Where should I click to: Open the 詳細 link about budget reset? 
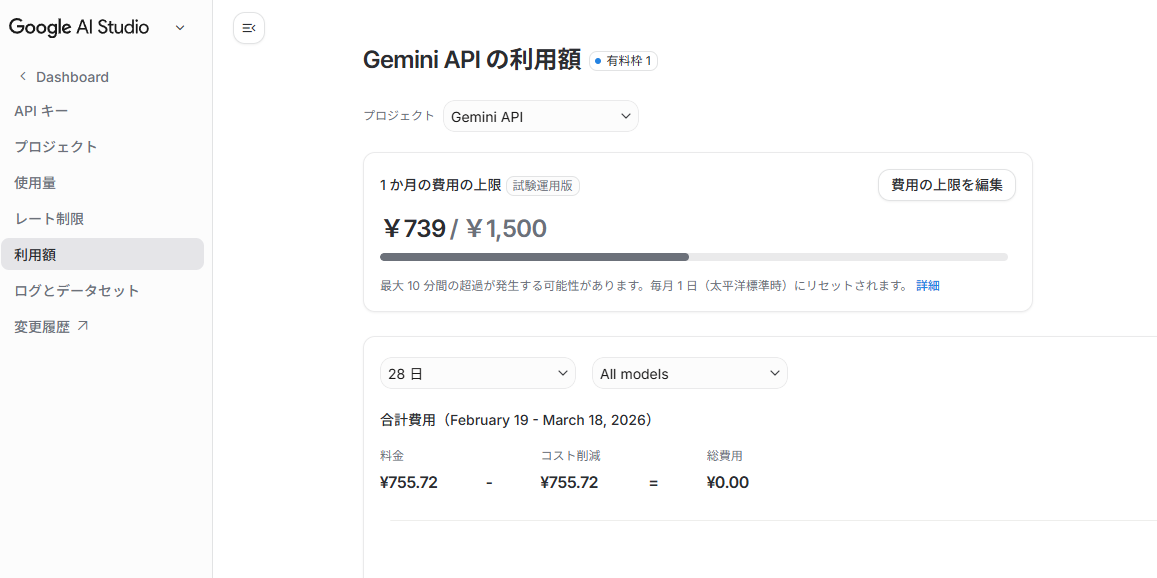click(x=928, y=285)
